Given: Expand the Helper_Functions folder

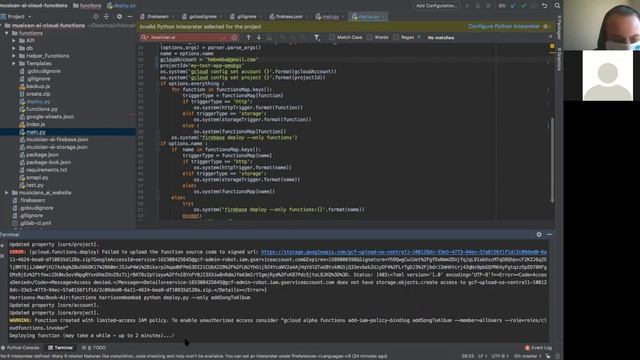Looking at the screenshot, I should pos(13,56).
